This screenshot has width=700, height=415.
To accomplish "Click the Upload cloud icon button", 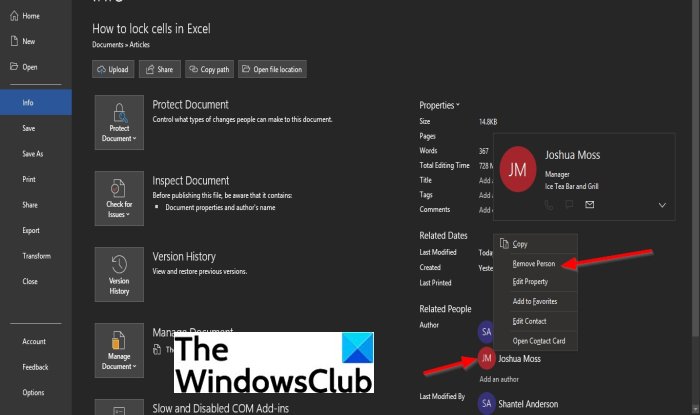I will [113, 69].
